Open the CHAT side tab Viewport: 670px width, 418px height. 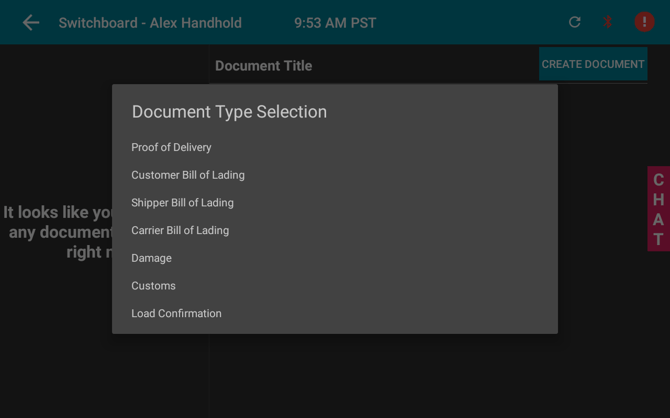point(658,209)
